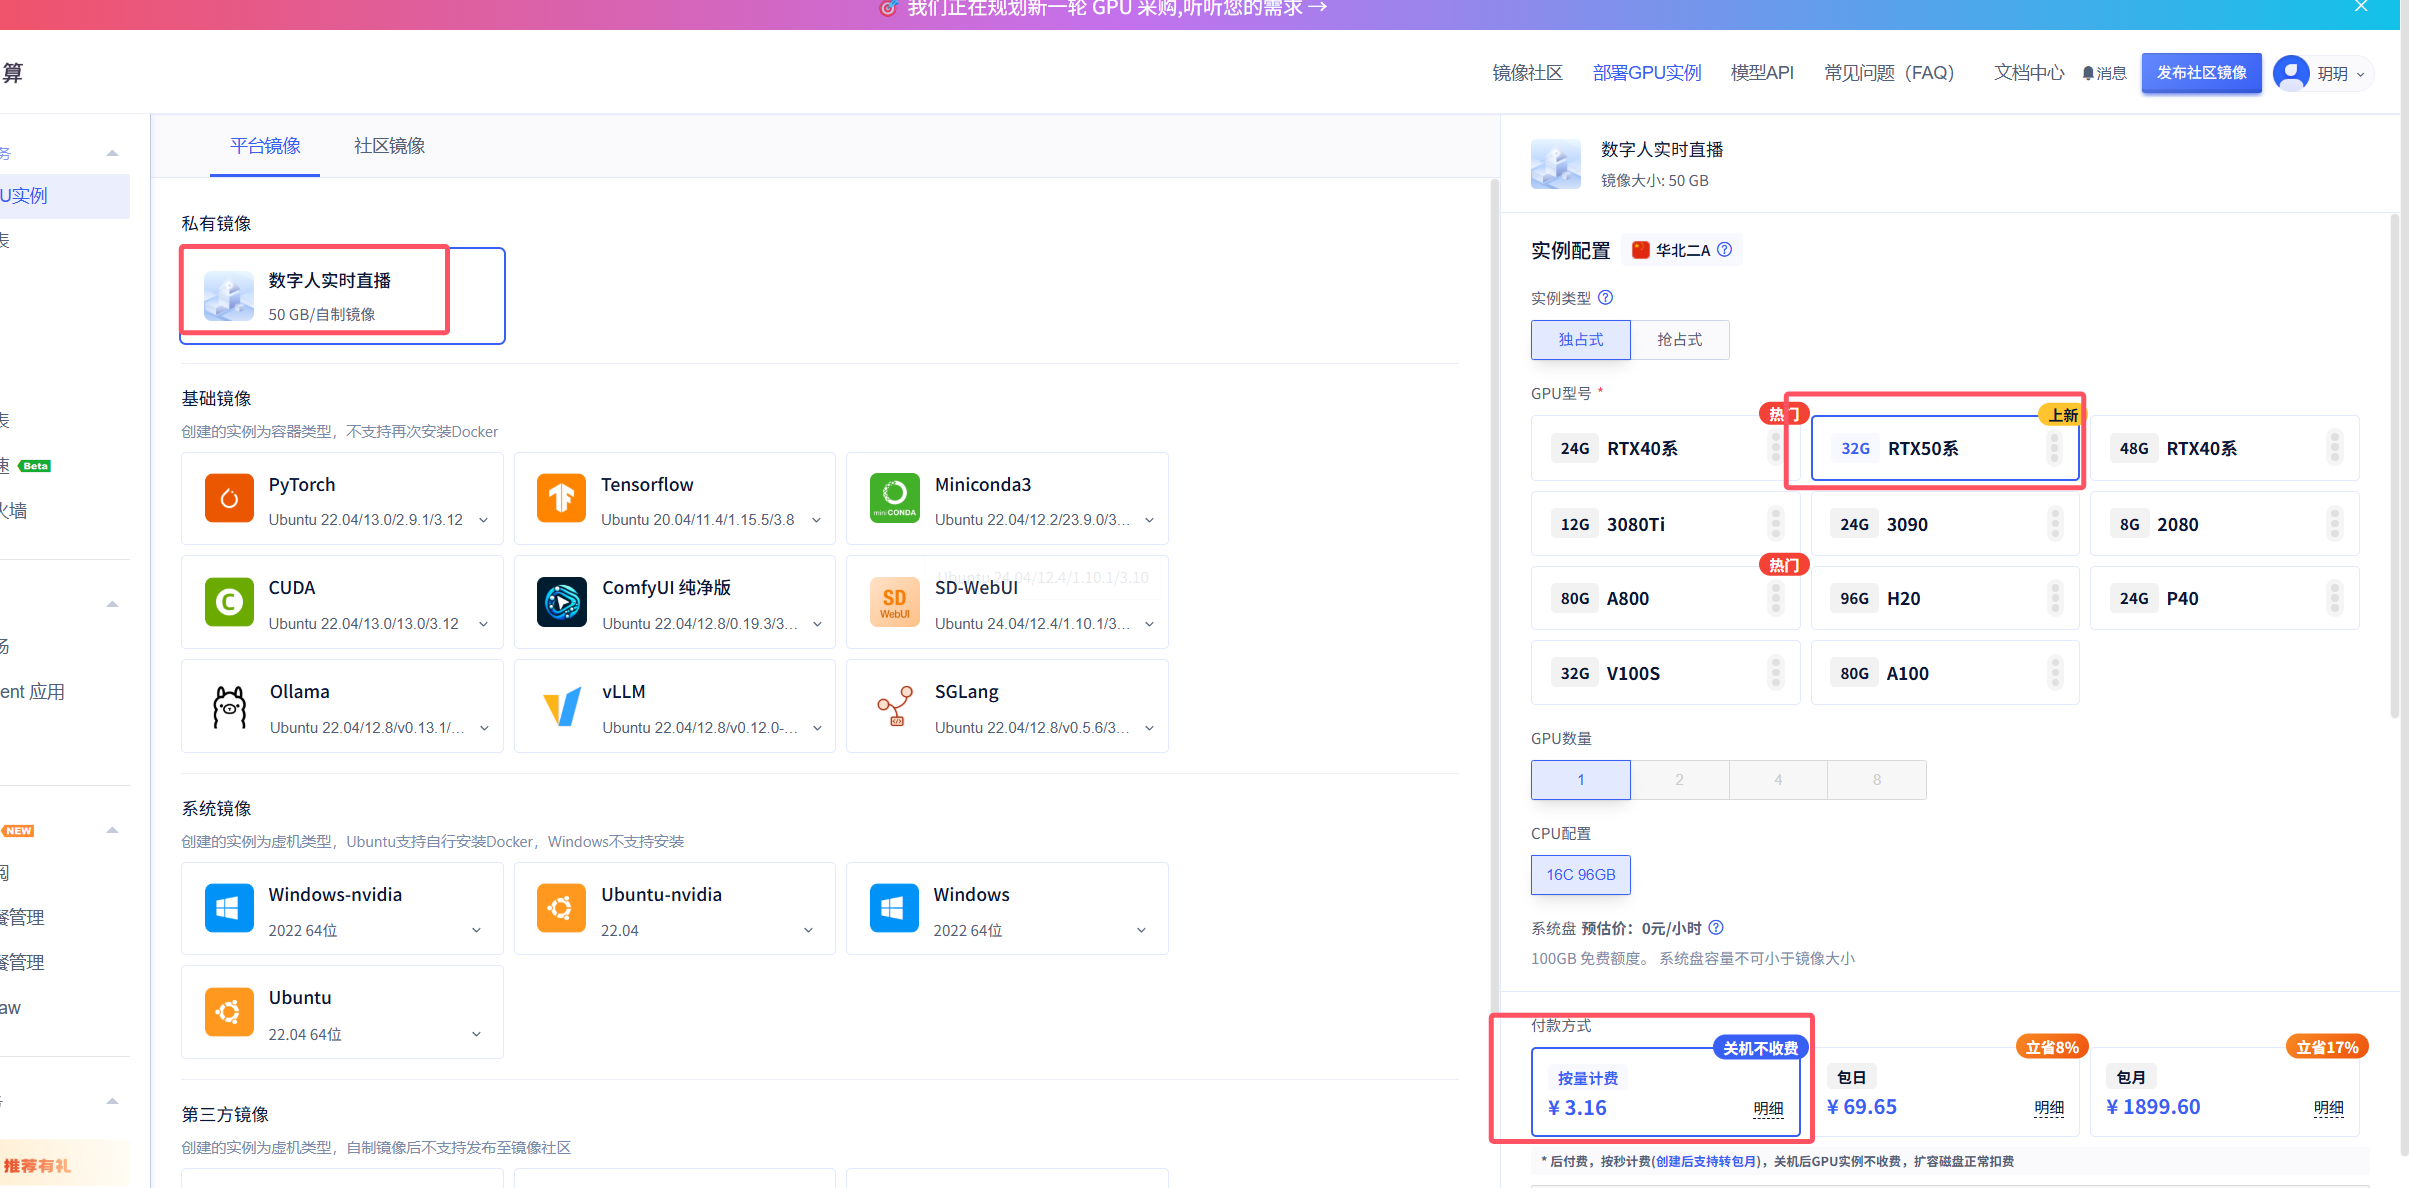2409x1188 pixels.
Task: Click the selected image icon in config header
Action: (x=1556, y=164)
